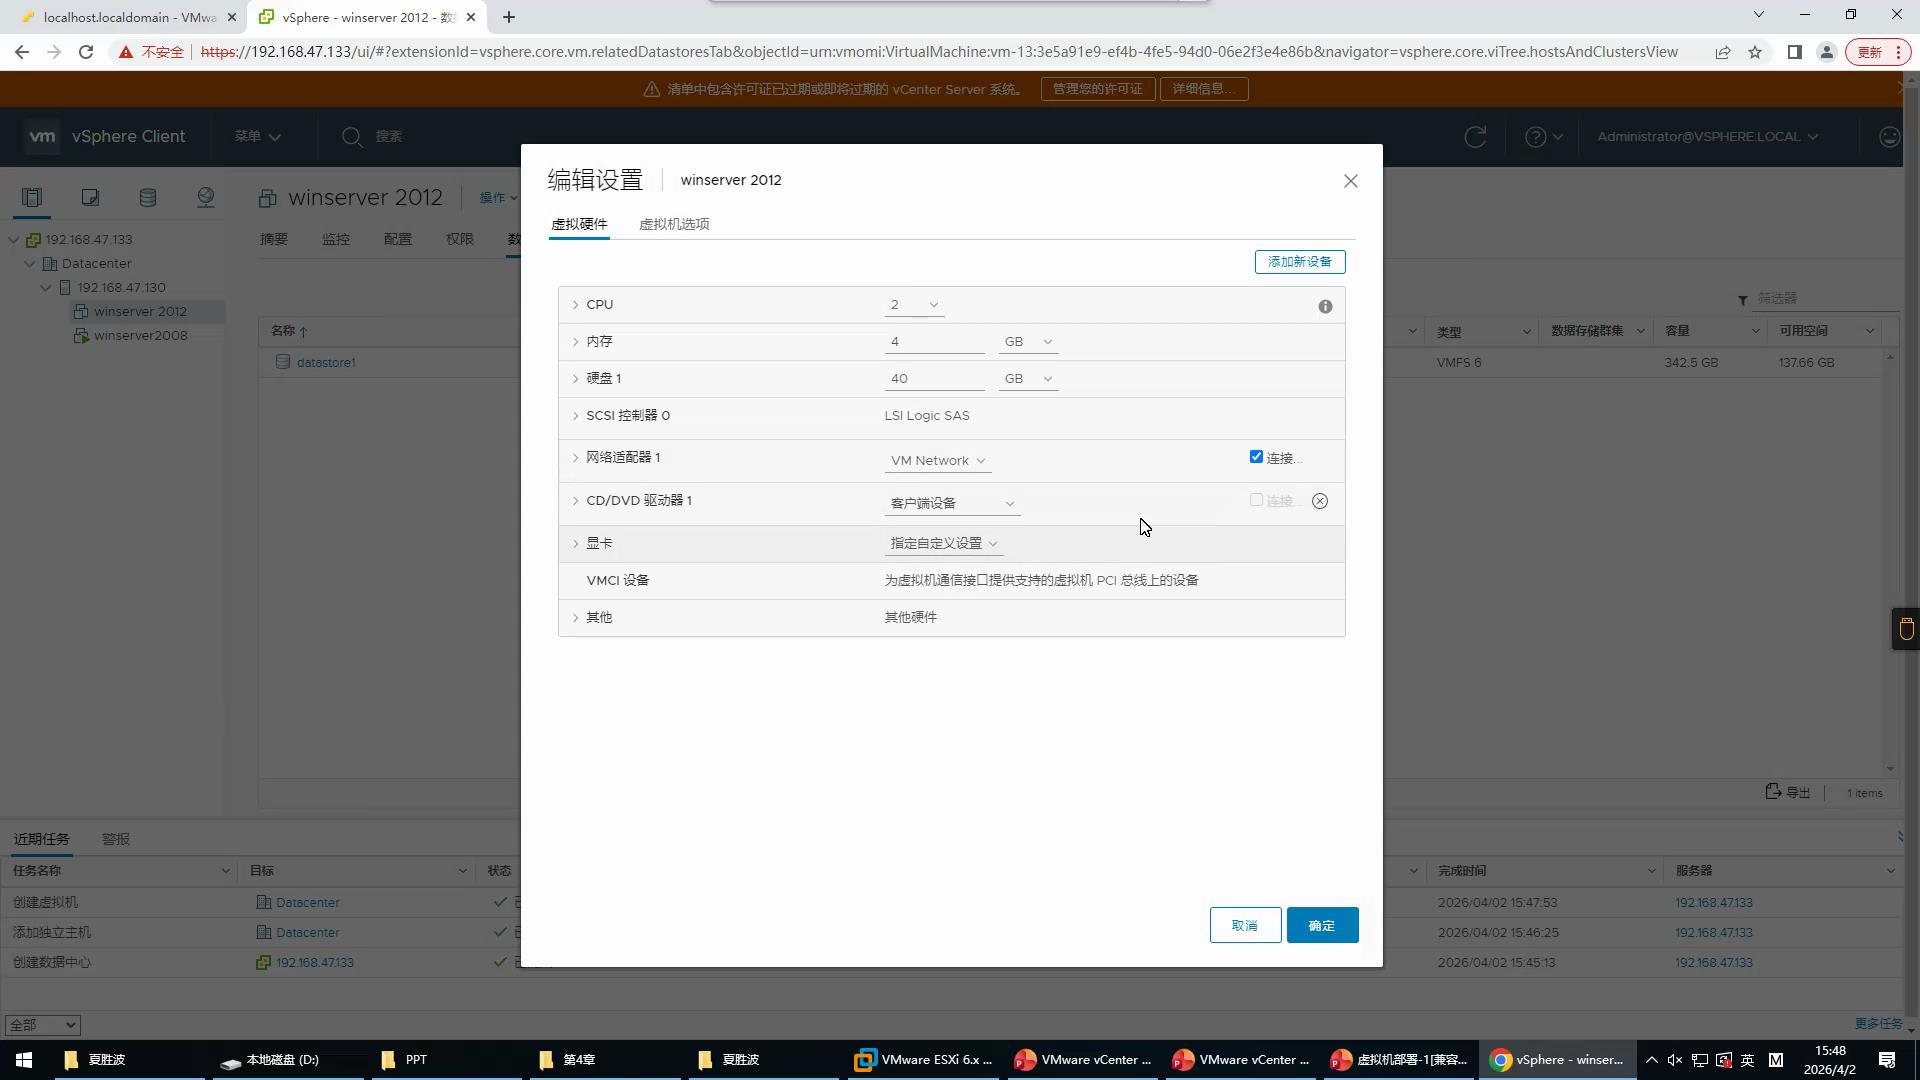Confirm settings with the blue OK button
This screenshot has width=1920, height=1080.
click(x=1321, y=925)
